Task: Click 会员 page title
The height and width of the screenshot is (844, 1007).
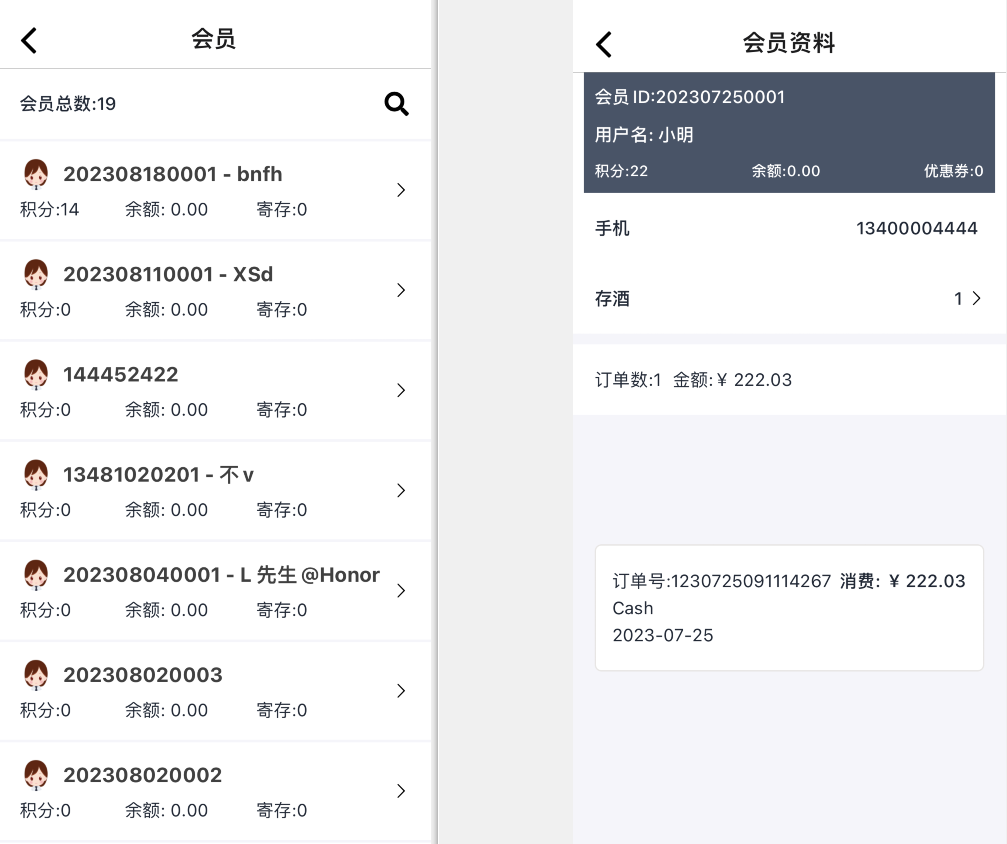Action: [x=213, y=39]
